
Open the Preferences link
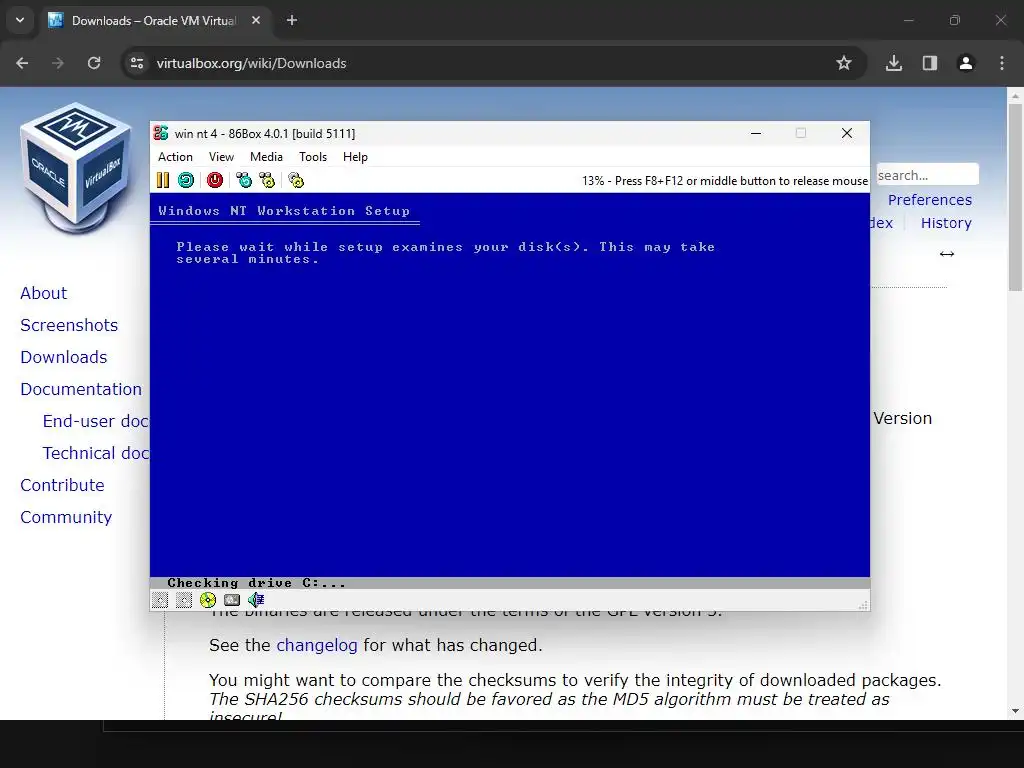[x=930, y=200]
